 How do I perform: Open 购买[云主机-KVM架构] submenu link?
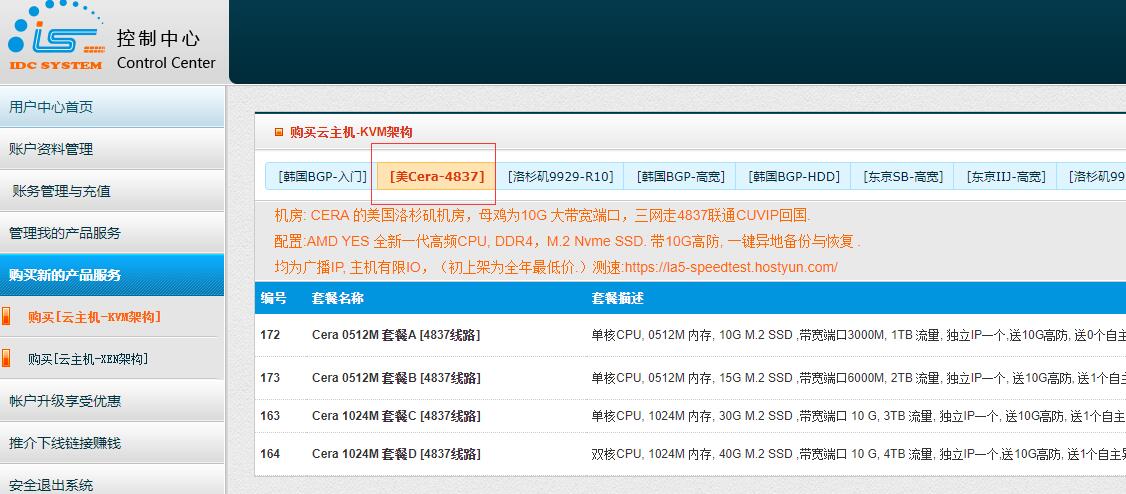tap(94, 317)
